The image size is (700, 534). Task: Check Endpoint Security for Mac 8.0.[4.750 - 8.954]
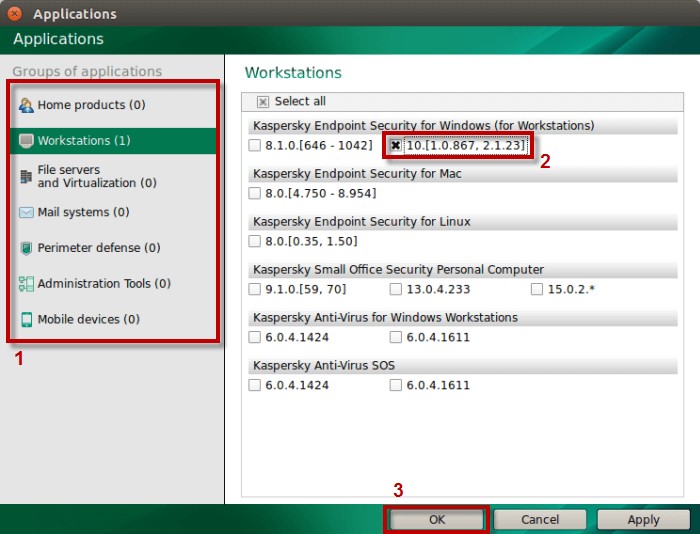[x=255, y=194]
